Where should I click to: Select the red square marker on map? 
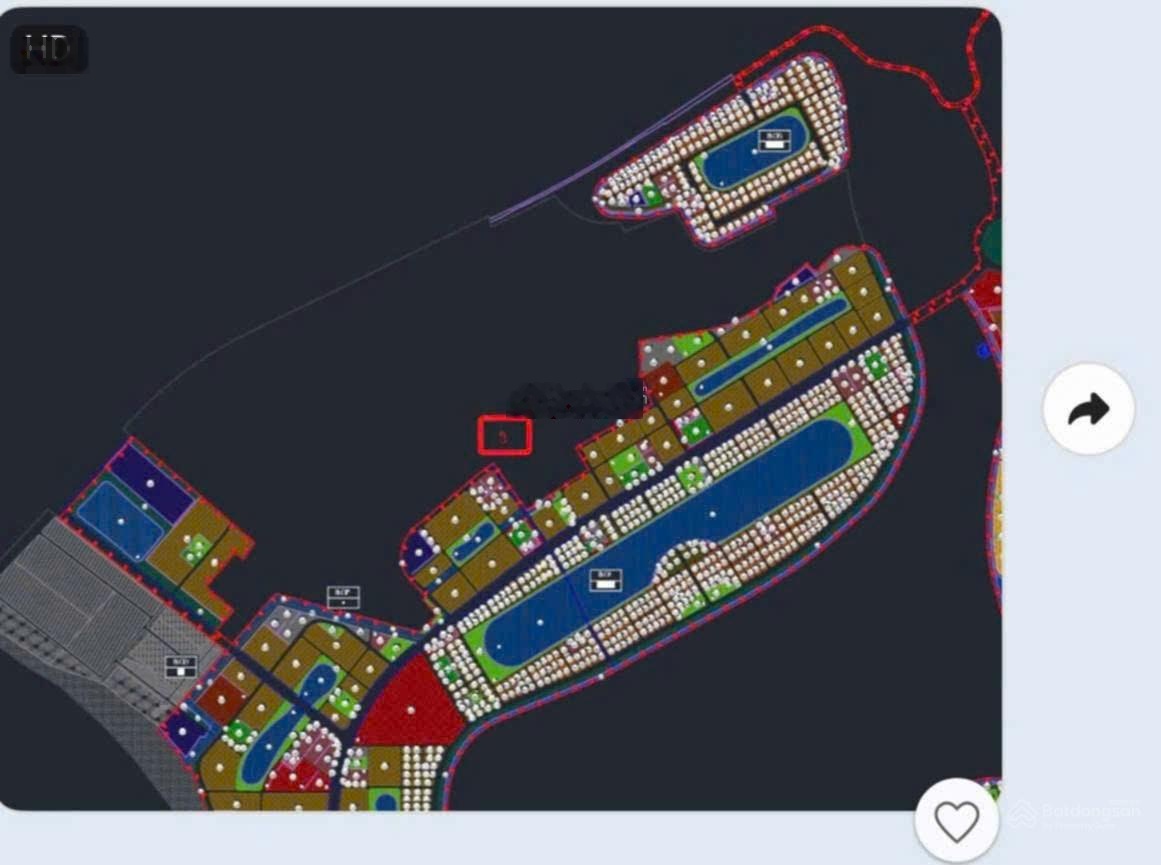pyautogui.click(x=505, y=436)
